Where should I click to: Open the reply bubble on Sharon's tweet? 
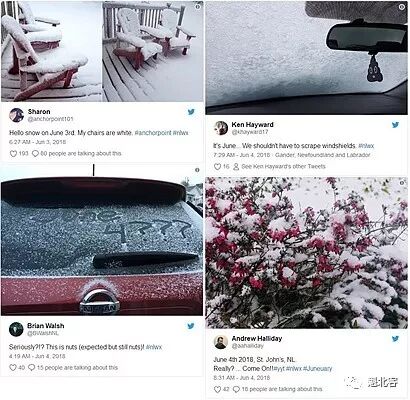[35, 154]
